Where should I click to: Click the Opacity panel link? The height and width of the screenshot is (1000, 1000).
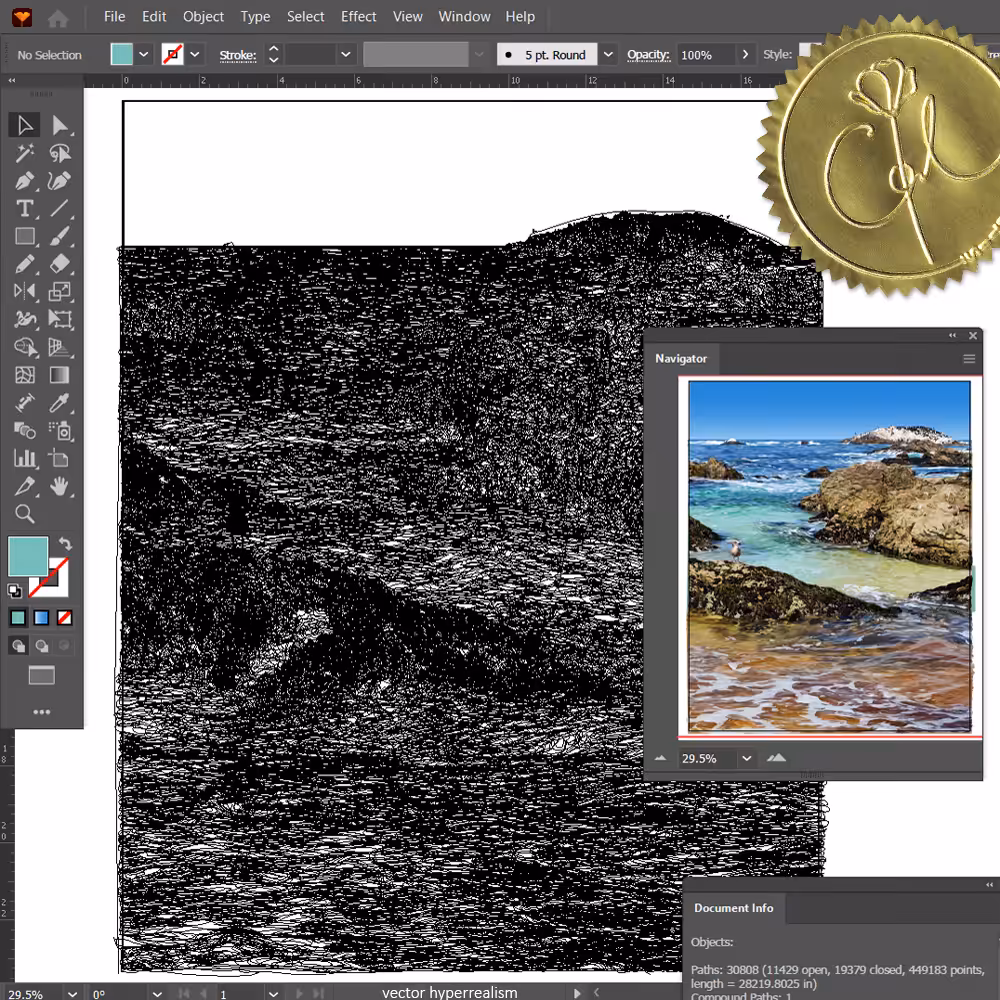coord(648,55)
